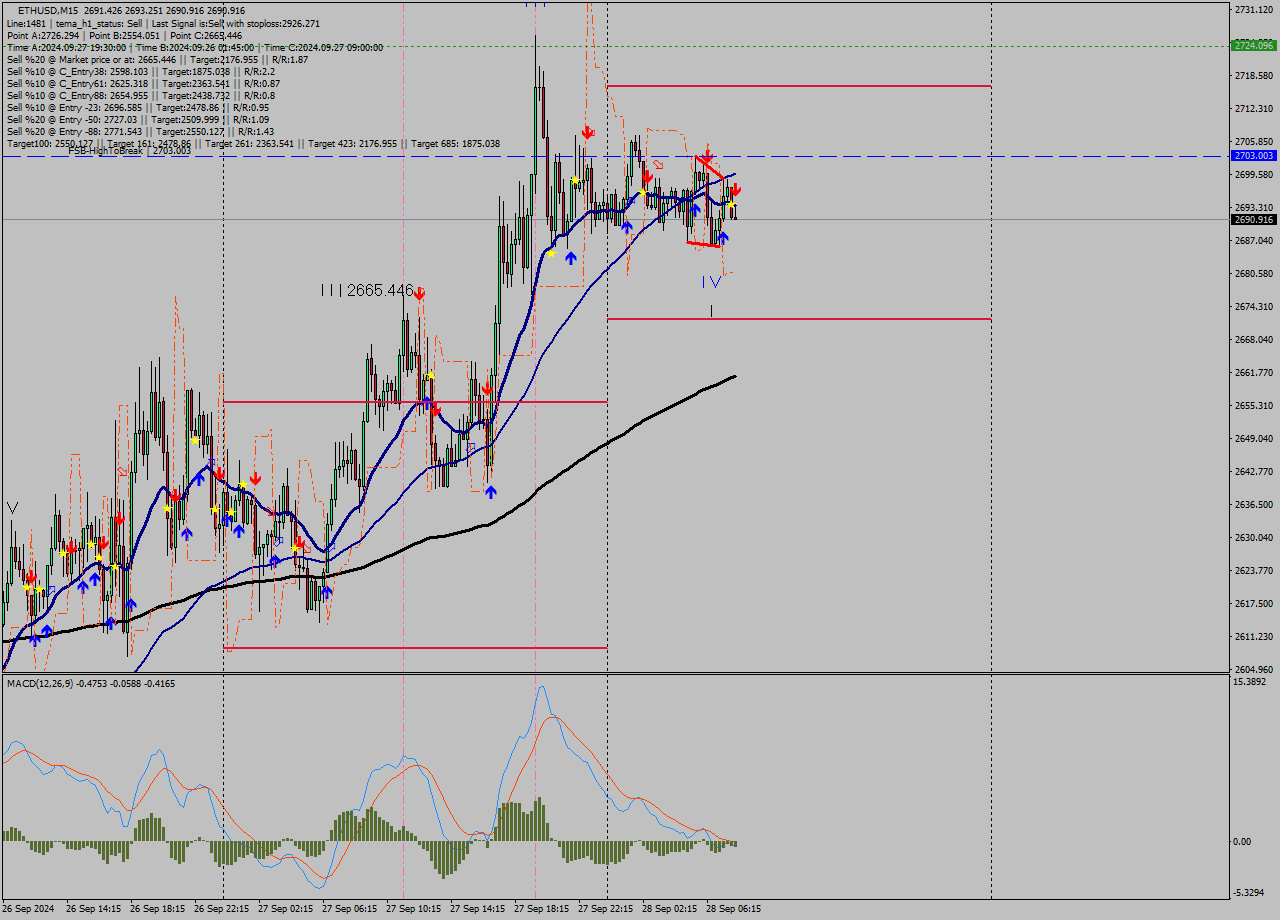The width and height of the screenshot is (1280, 920).
Task: Click the yellow star on the latest candle
Action: (x=731, y=205)
